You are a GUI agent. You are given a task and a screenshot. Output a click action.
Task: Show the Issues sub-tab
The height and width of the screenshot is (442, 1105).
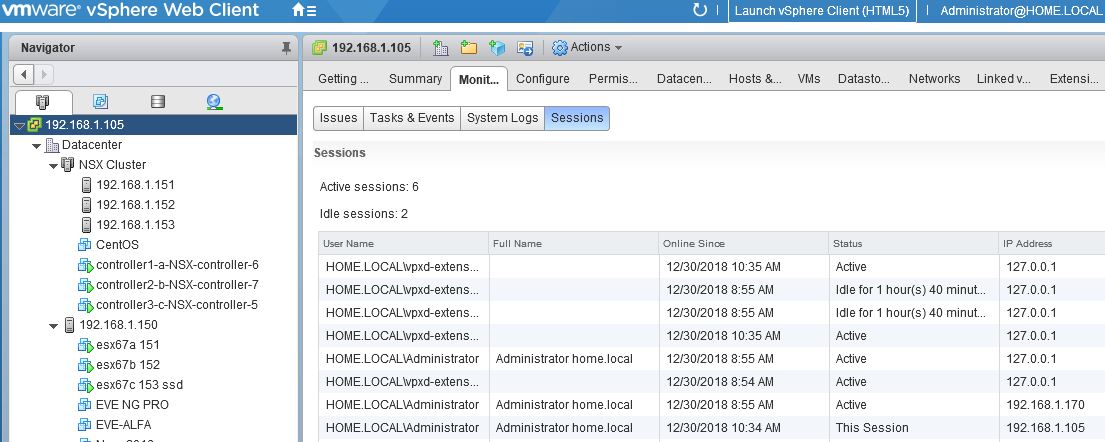(338, 118)
